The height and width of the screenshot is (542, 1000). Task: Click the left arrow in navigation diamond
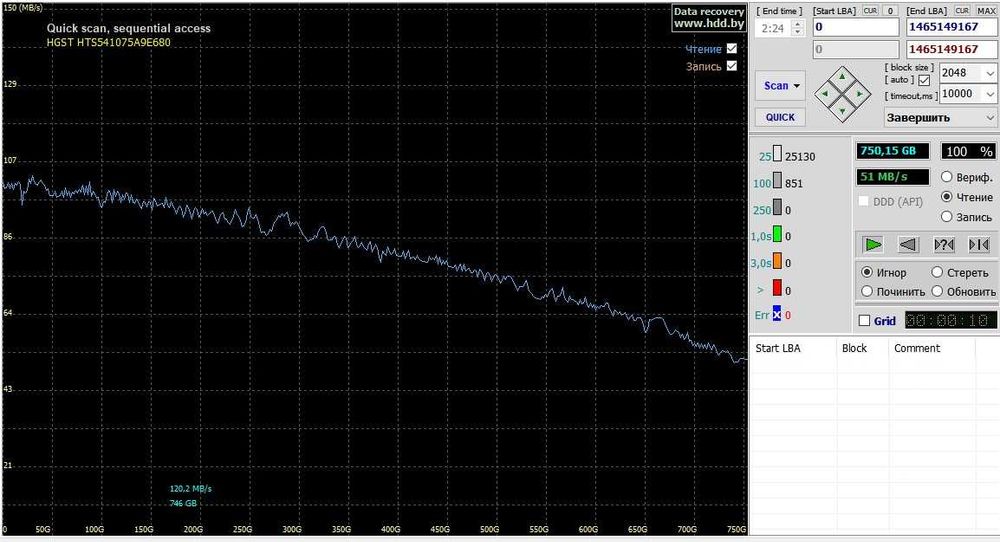(825, 94)
